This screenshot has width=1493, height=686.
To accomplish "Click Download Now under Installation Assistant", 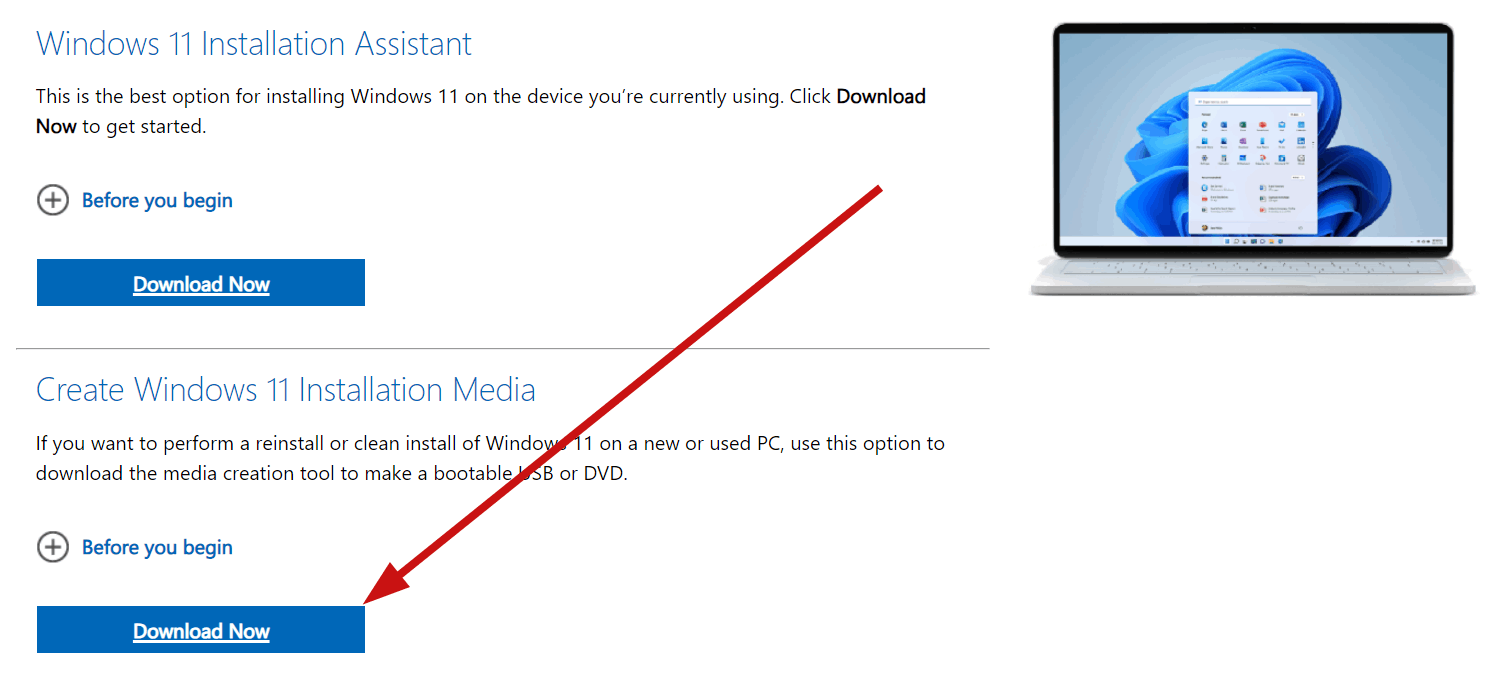I will (201, 283).
